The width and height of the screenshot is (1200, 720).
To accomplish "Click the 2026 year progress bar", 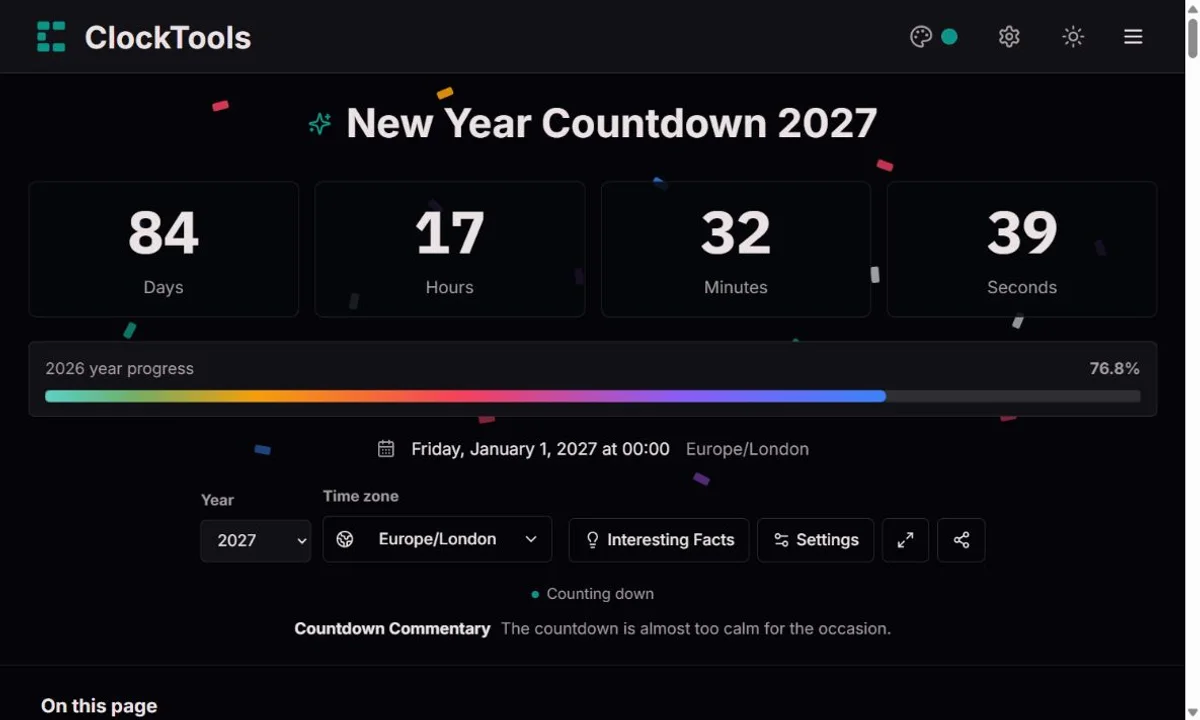I will 593,396.
